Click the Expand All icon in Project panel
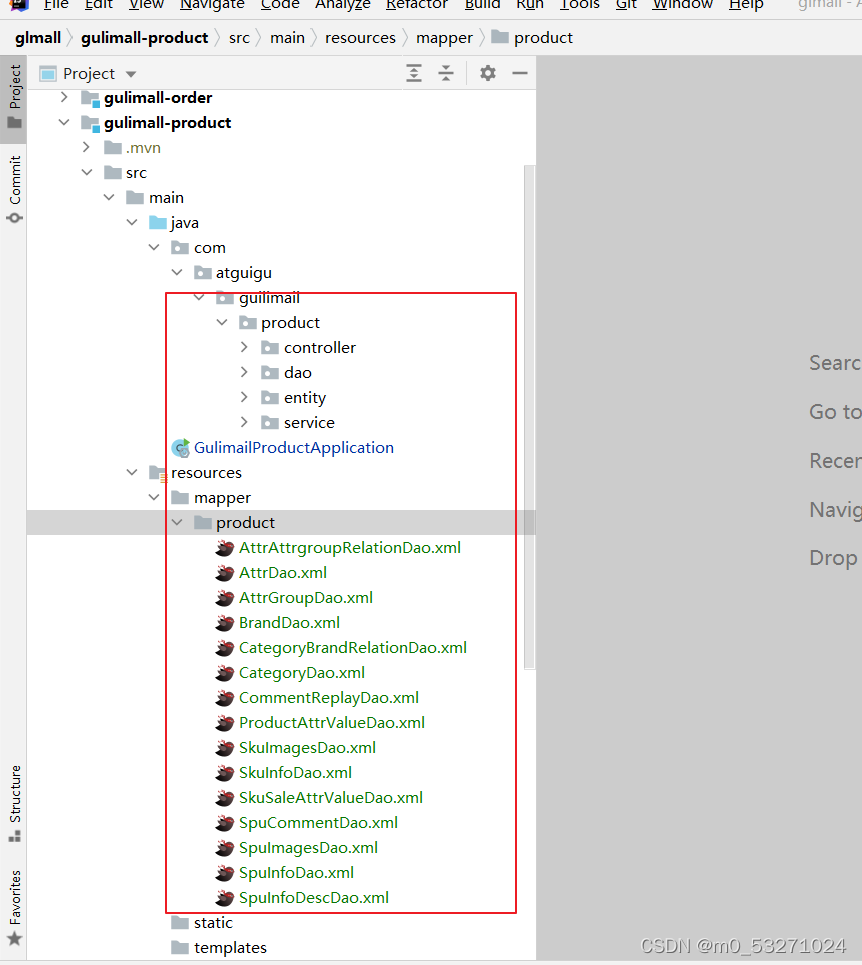 (x=414, y=73)
